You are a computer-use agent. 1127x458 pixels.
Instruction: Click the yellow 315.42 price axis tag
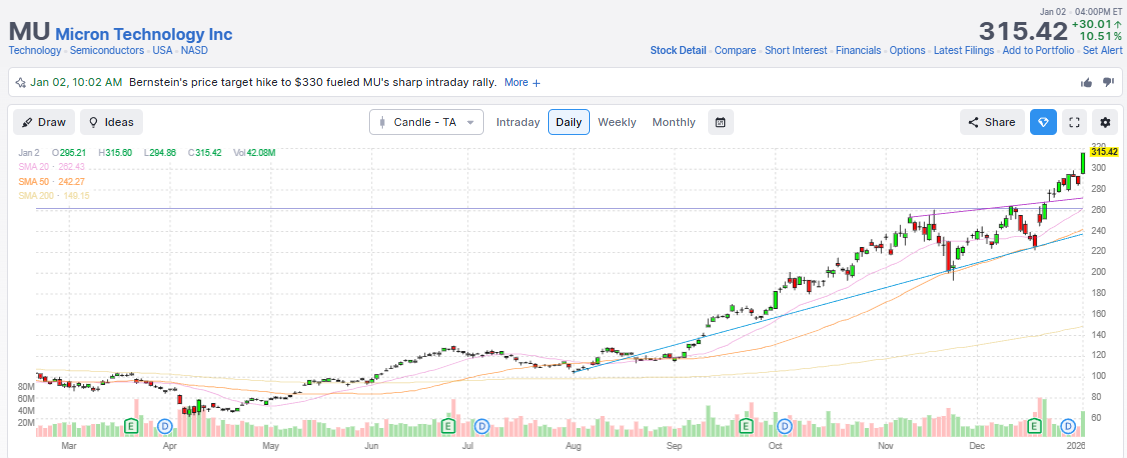point(1104,152)
